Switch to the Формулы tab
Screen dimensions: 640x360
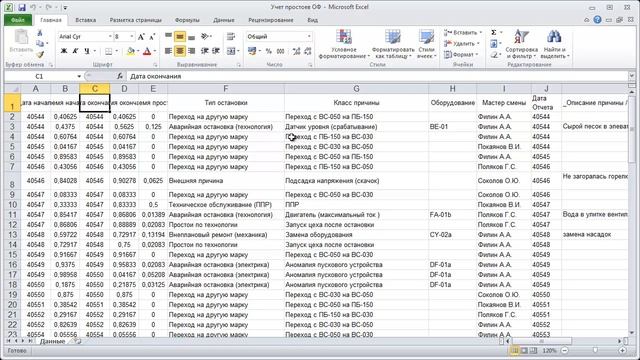[187, 20]
